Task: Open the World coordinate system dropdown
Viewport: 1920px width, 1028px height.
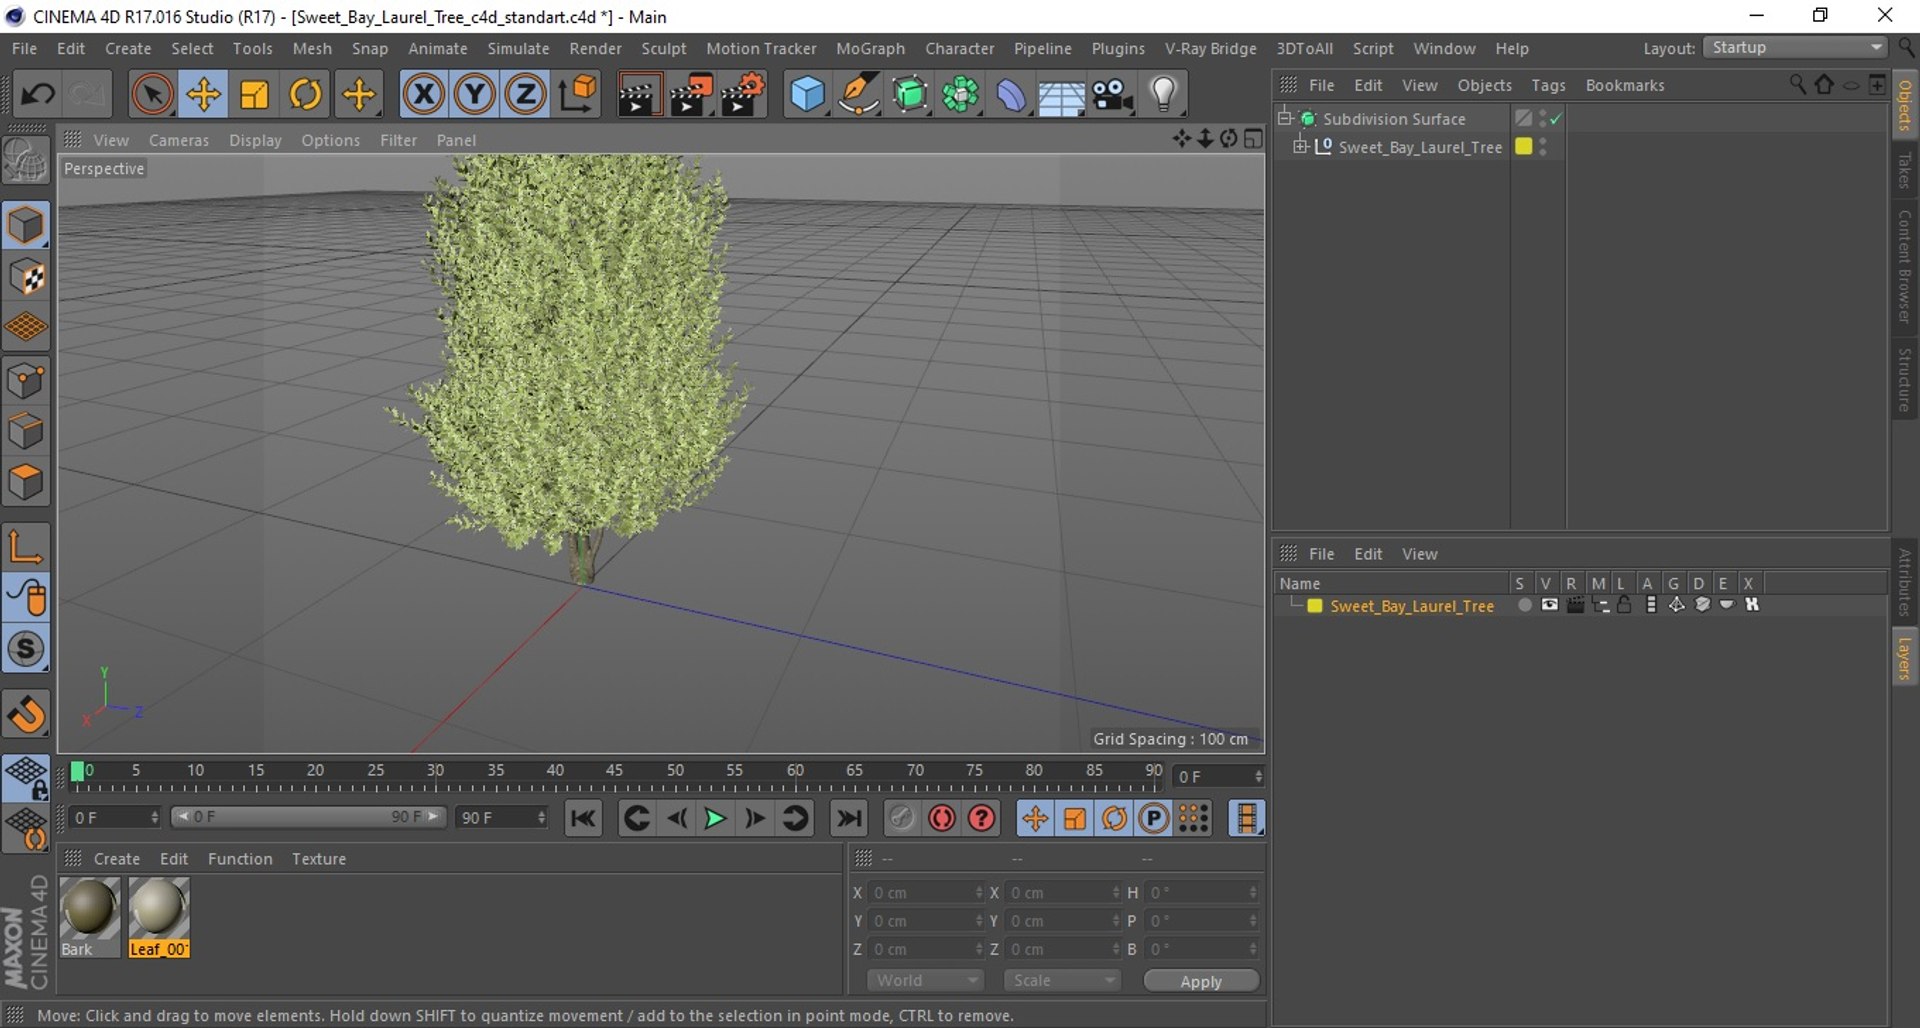Action: [x=926, y=981]
